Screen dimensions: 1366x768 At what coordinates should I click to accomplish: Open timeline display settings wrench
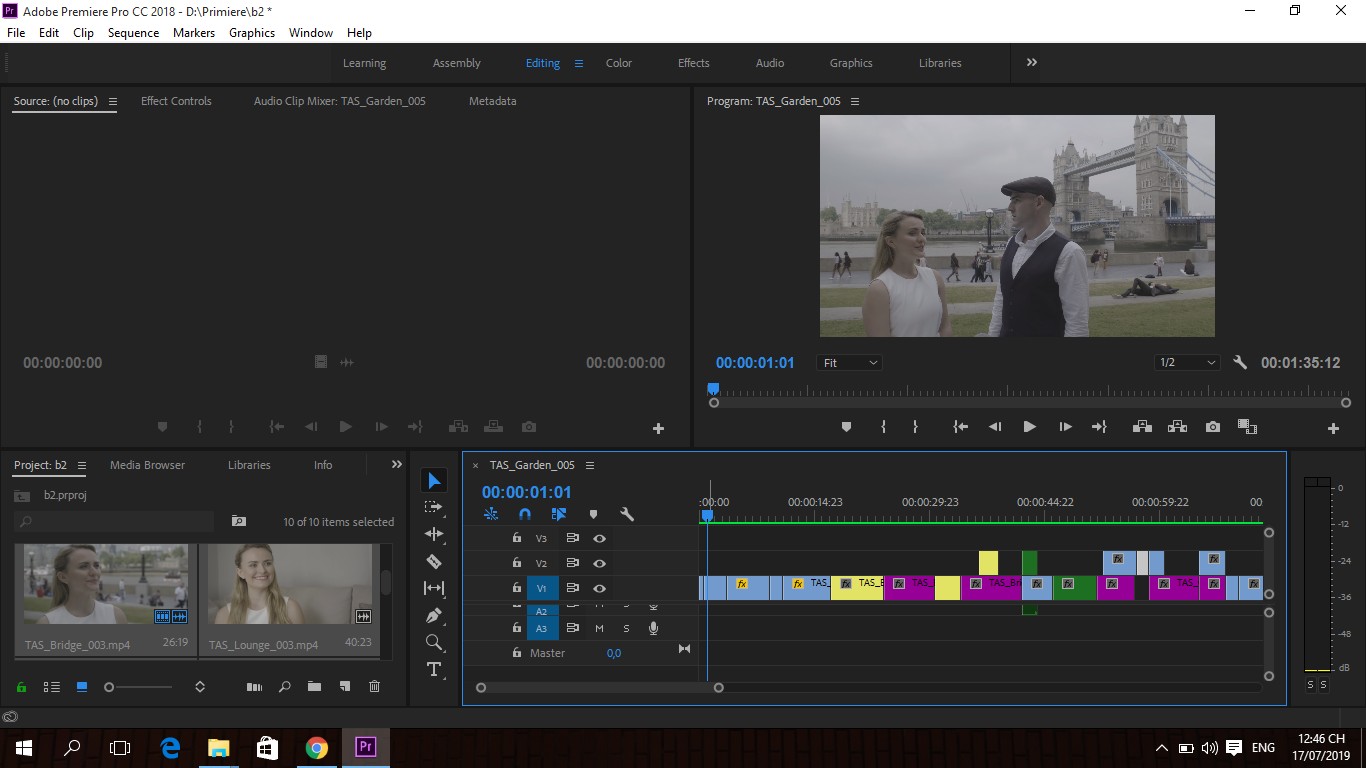click(627, 514)
